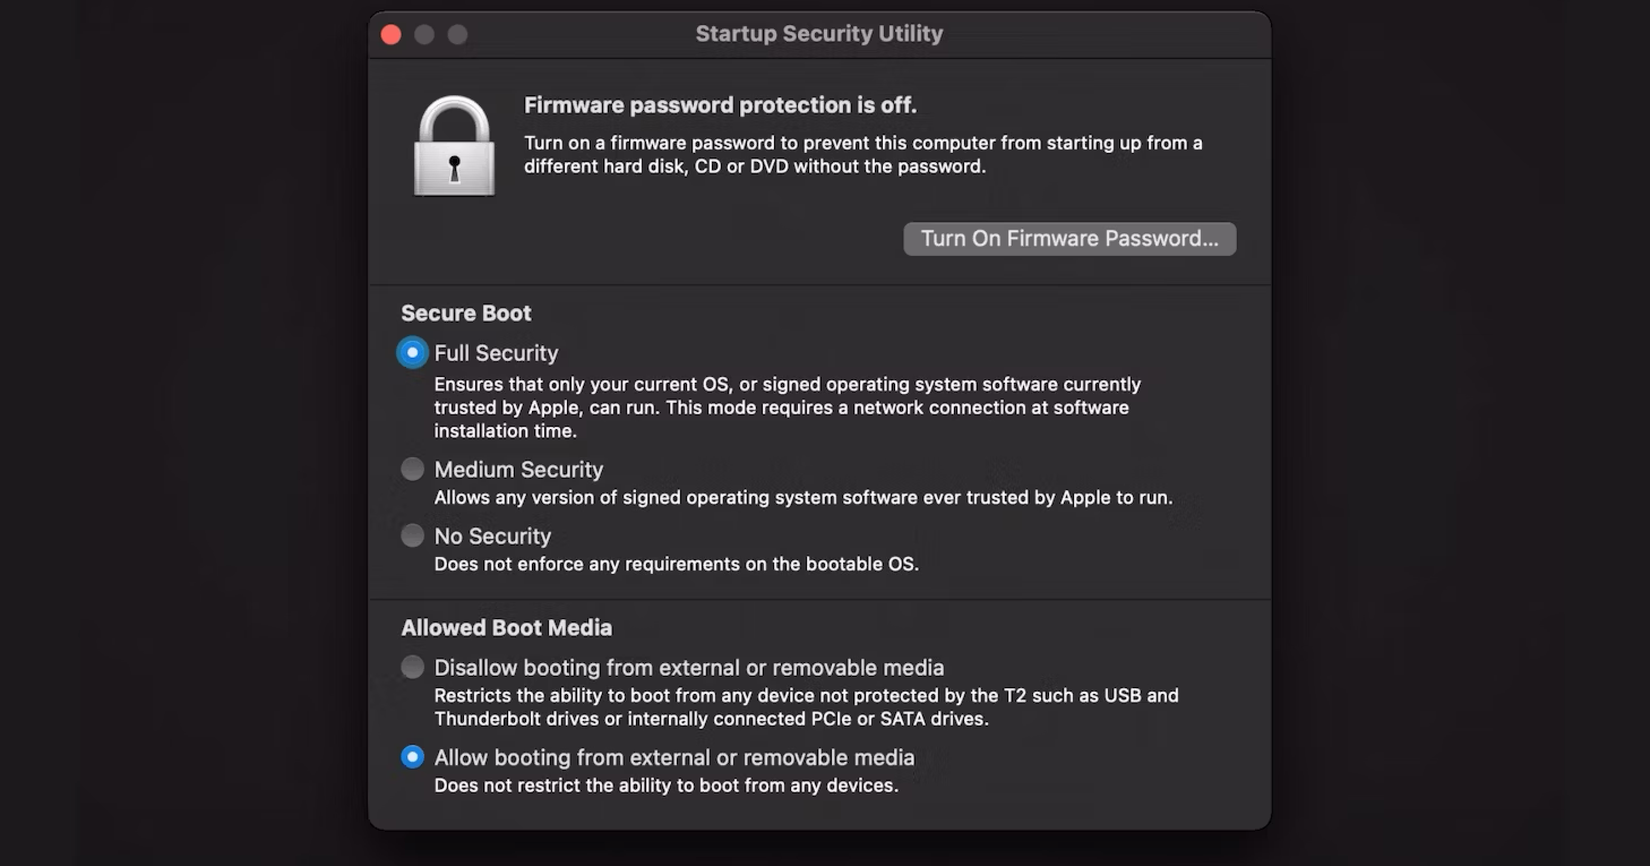Click the Disallow booting T2 restriction text
Image resolution: width=1650 pixels, height=866 pixels.
[806, 706]
